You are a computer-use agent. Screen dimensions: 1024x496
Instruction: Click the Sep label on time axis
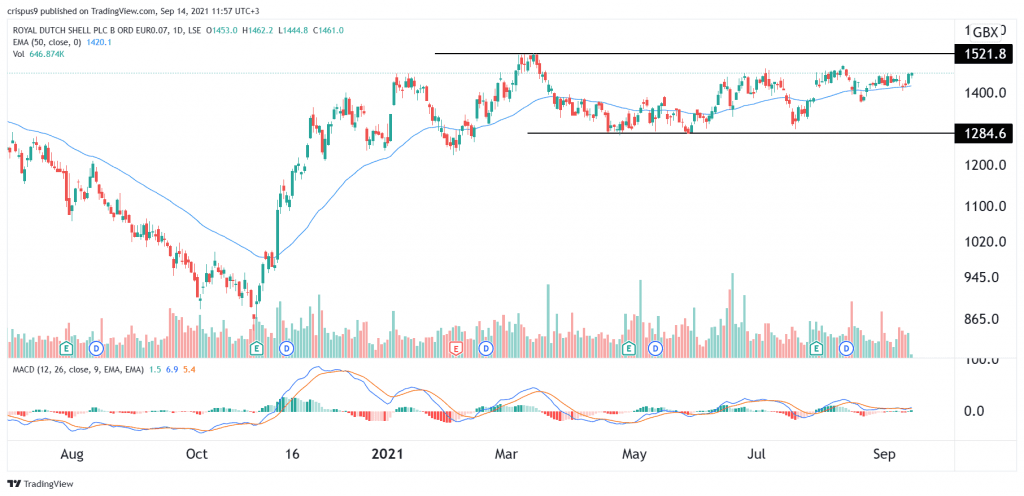[884, 453]
